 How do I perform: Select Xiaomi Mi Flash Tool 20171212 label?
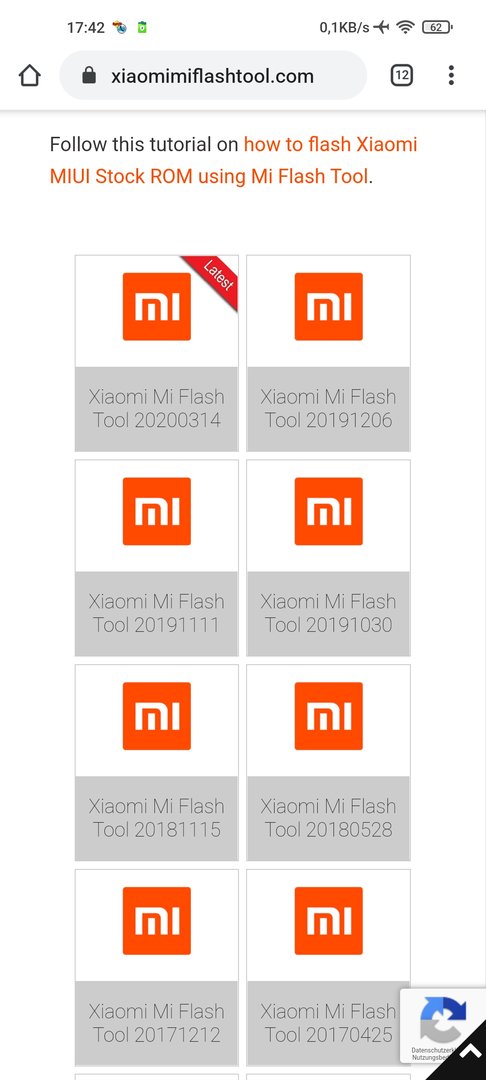point(157,1023)
